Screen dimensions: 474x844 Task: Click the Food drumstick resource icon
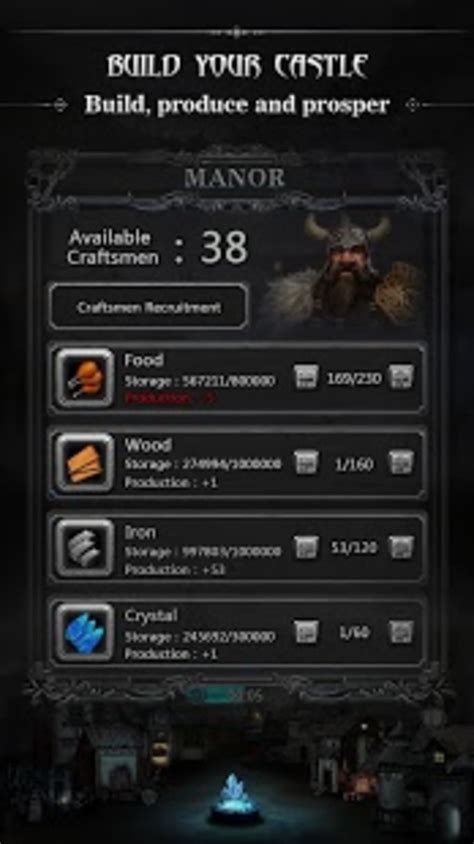pyautogui.click(x=86, y=378)
